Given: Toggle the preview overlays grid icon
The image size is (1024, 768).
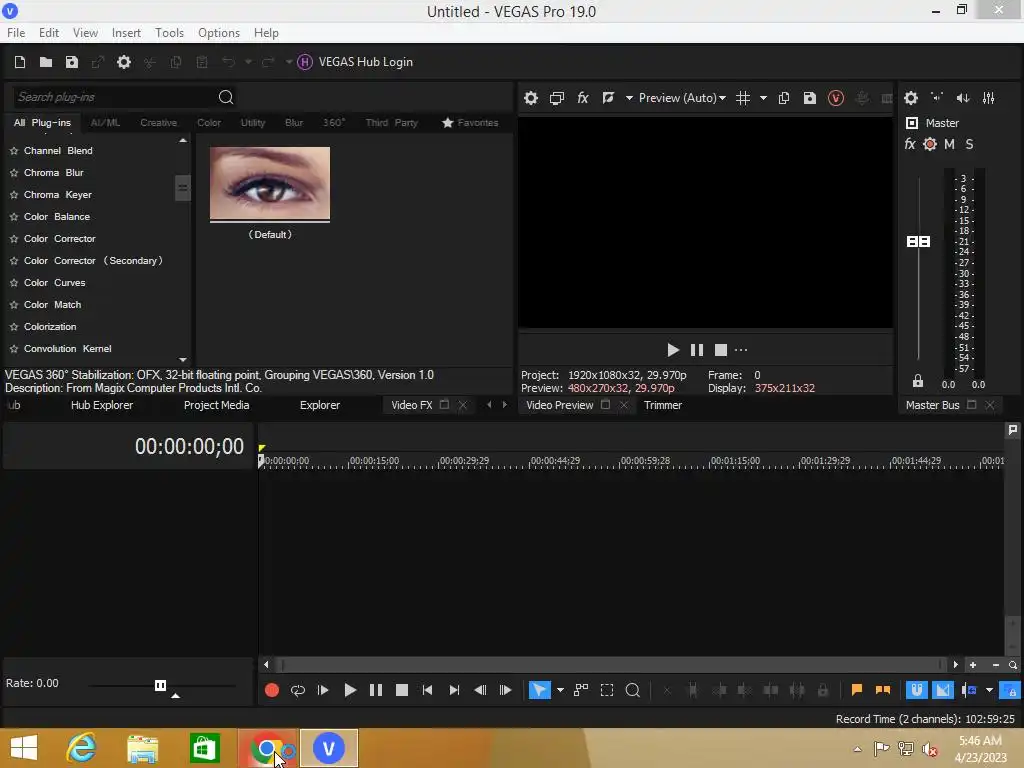Looking at the screenshot, I should point(743,98).
